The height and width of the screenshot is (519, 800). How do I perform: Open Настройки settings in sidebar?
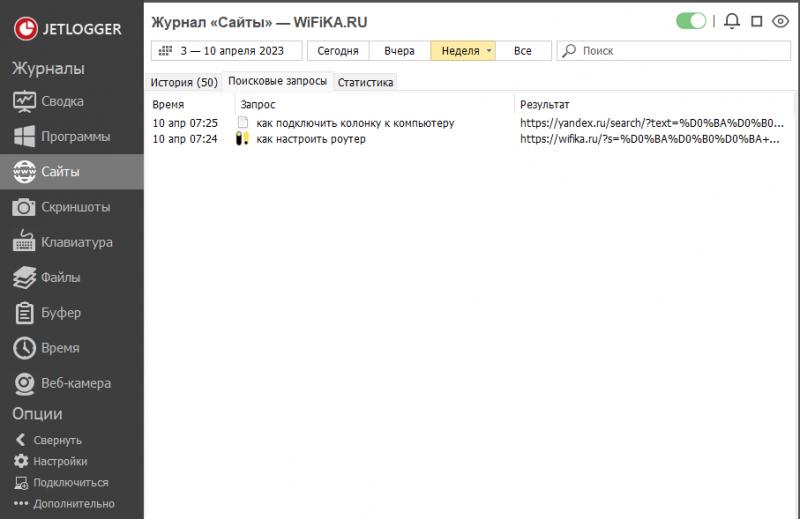[59, 461]
